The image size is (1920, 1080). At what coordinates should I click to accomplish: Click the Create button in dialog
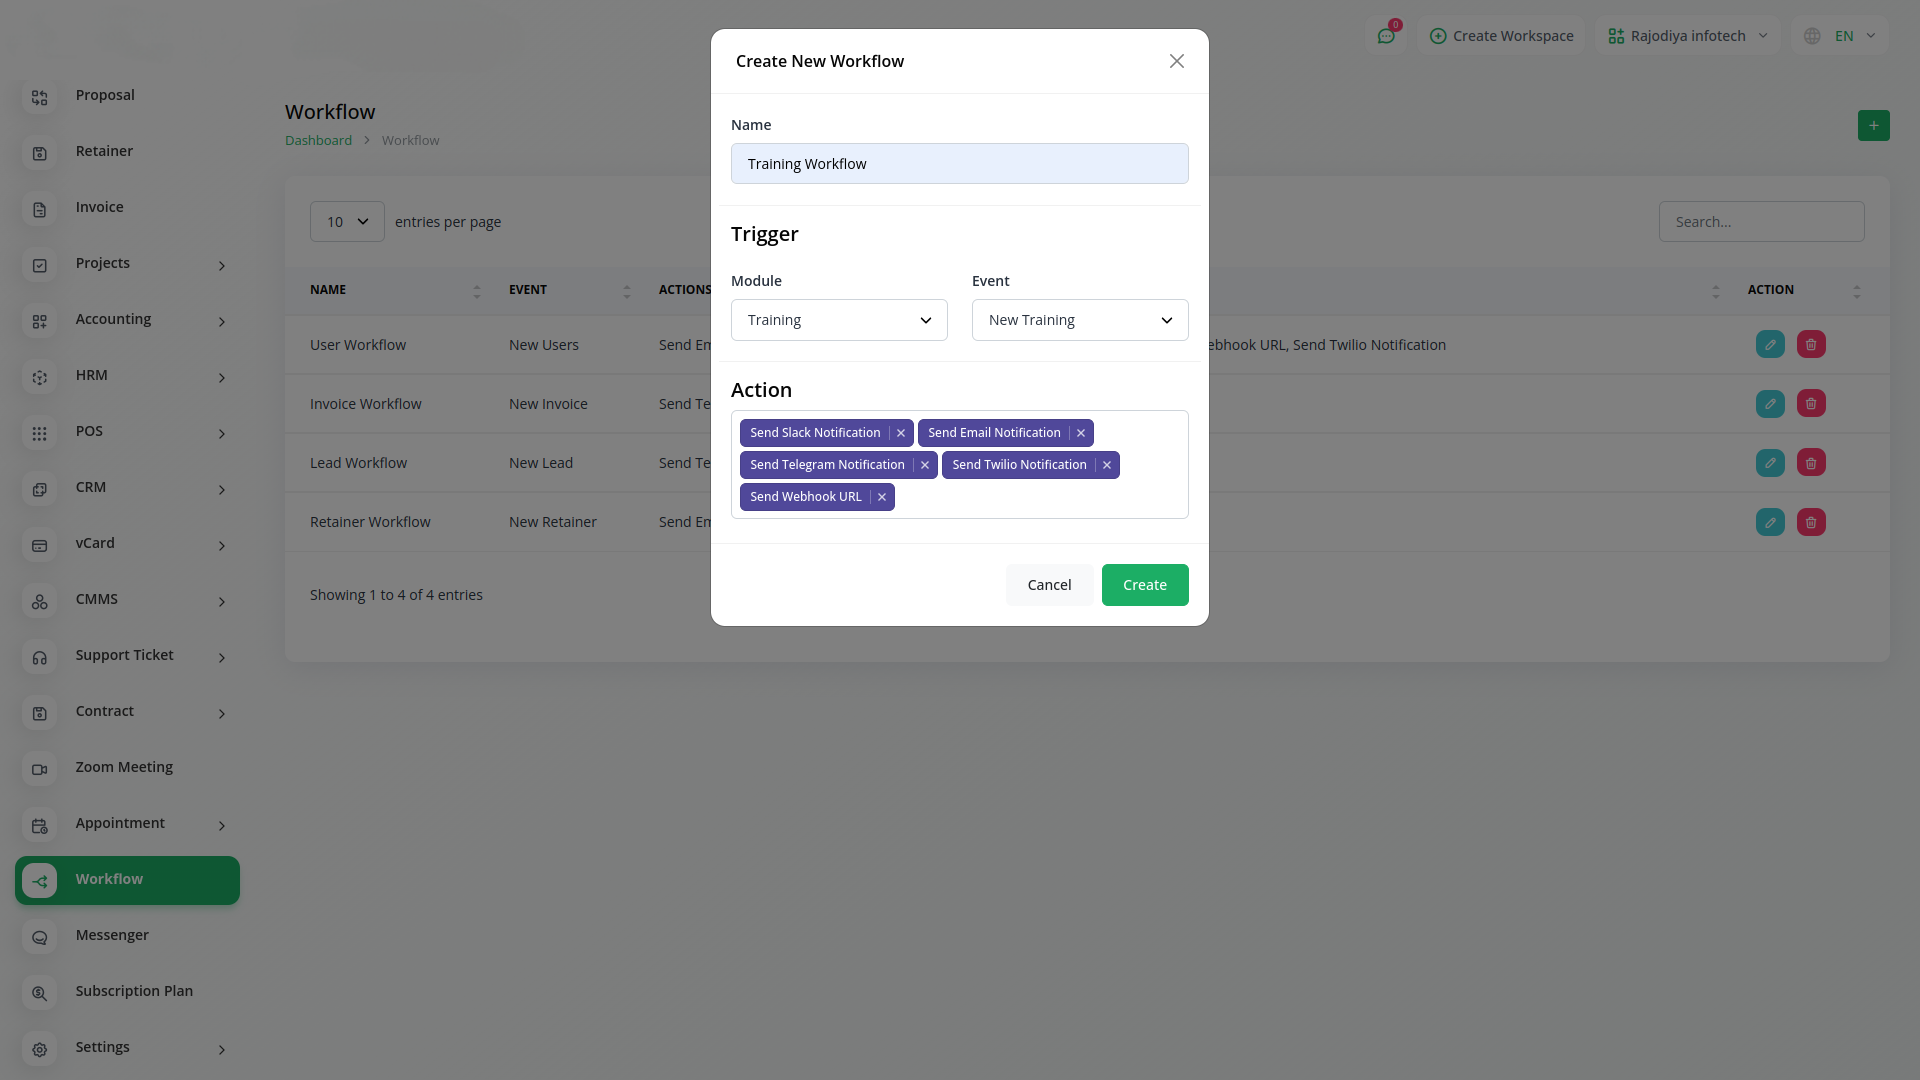[1145, 585]
